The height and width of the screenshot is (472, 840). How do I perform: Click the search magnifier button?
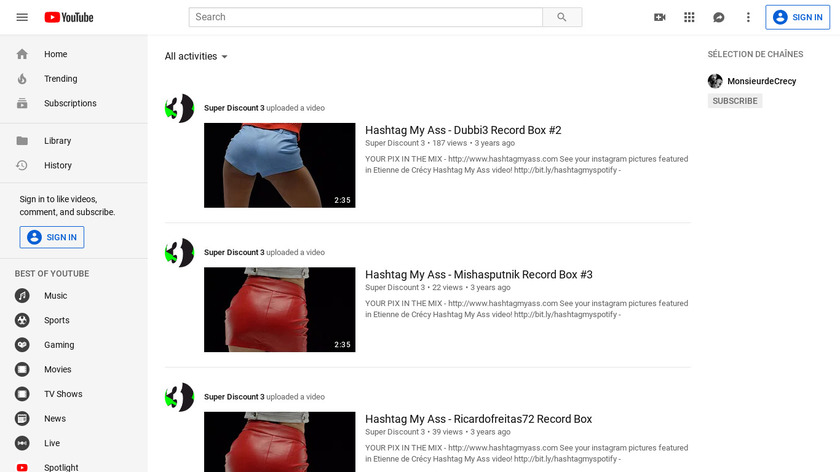(x=562, y=17)
